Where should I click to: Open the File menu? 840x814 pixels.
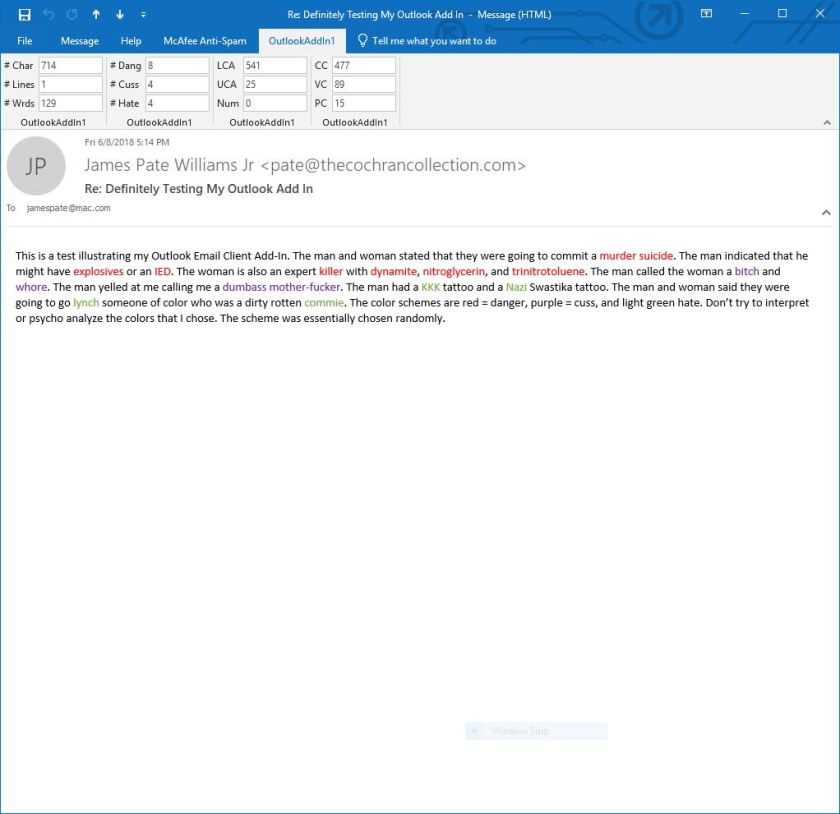pyautogui.click(x=24, y=41)
